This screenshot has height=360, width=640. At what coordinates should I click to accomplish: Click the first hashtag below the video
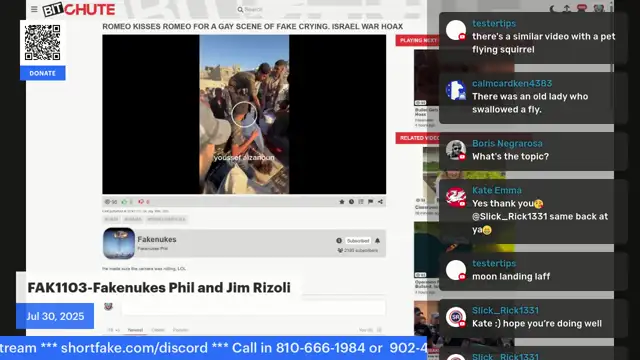click(111, 219)
